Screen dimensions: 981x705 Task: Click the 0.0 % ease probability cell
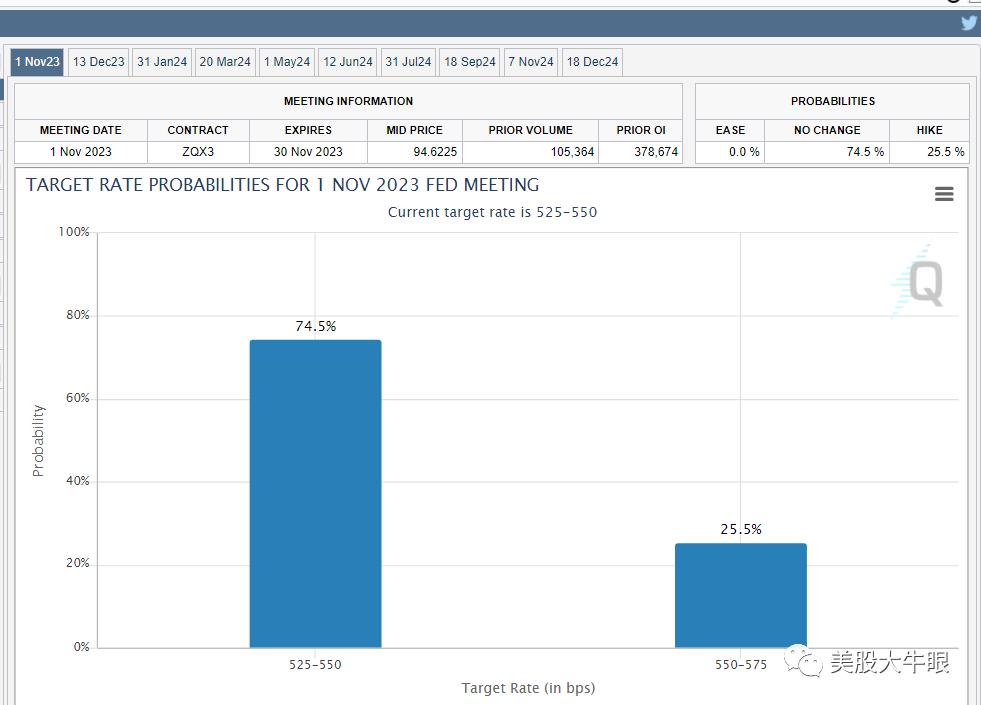coord(730,152)
